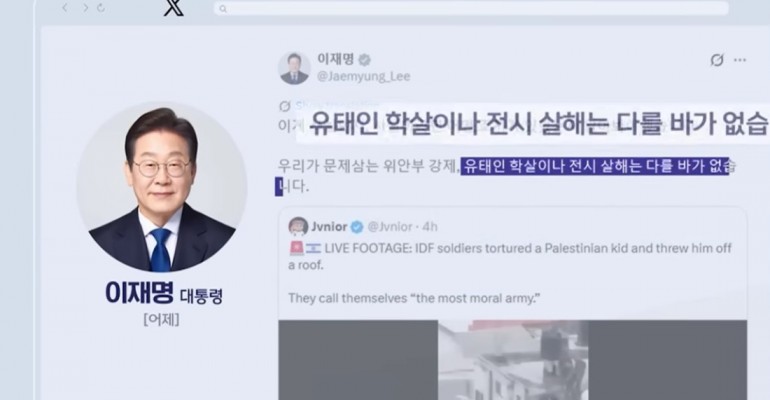Click the 4h timestamp on quoted post
Screen dimensions: 770x400
[430, 227]
